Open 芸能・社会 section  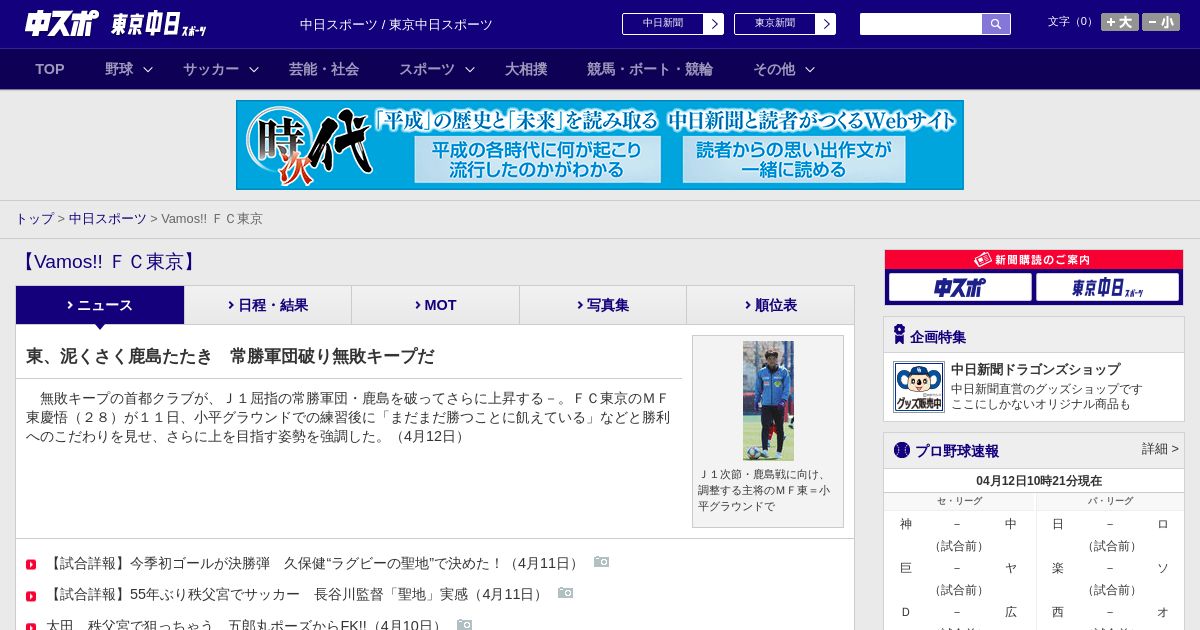(324, 69)
